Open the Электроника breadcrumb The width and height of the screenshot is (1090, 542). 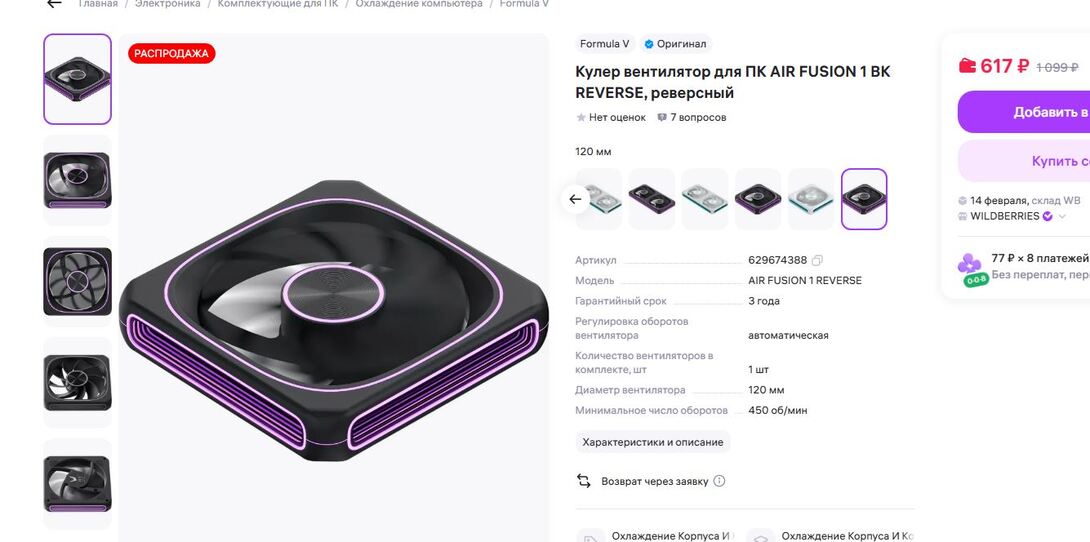[x=168, y=3]
